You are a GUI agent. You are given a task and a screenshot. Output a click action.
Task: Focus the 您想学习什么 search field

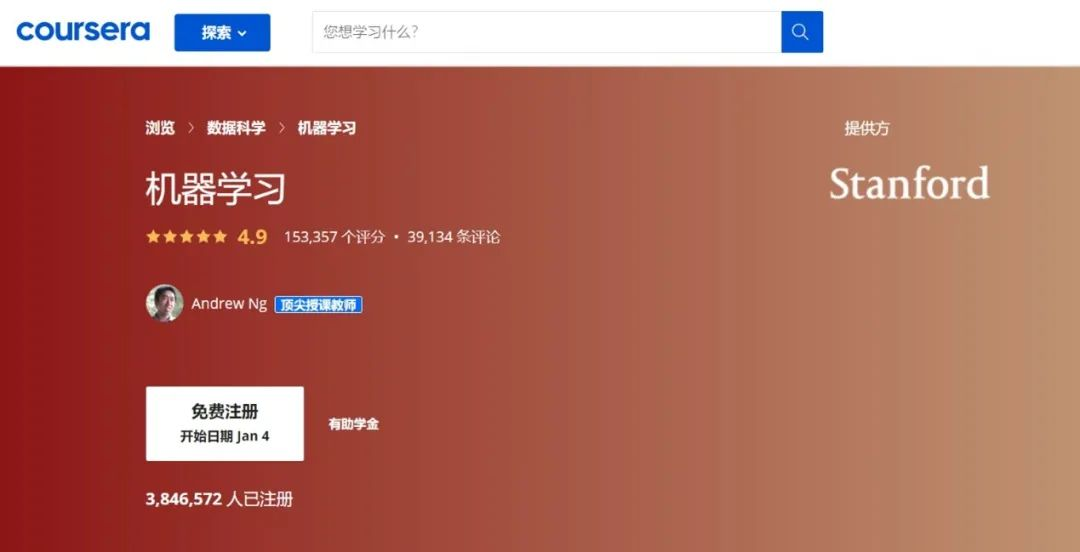[x=547, y=32]
